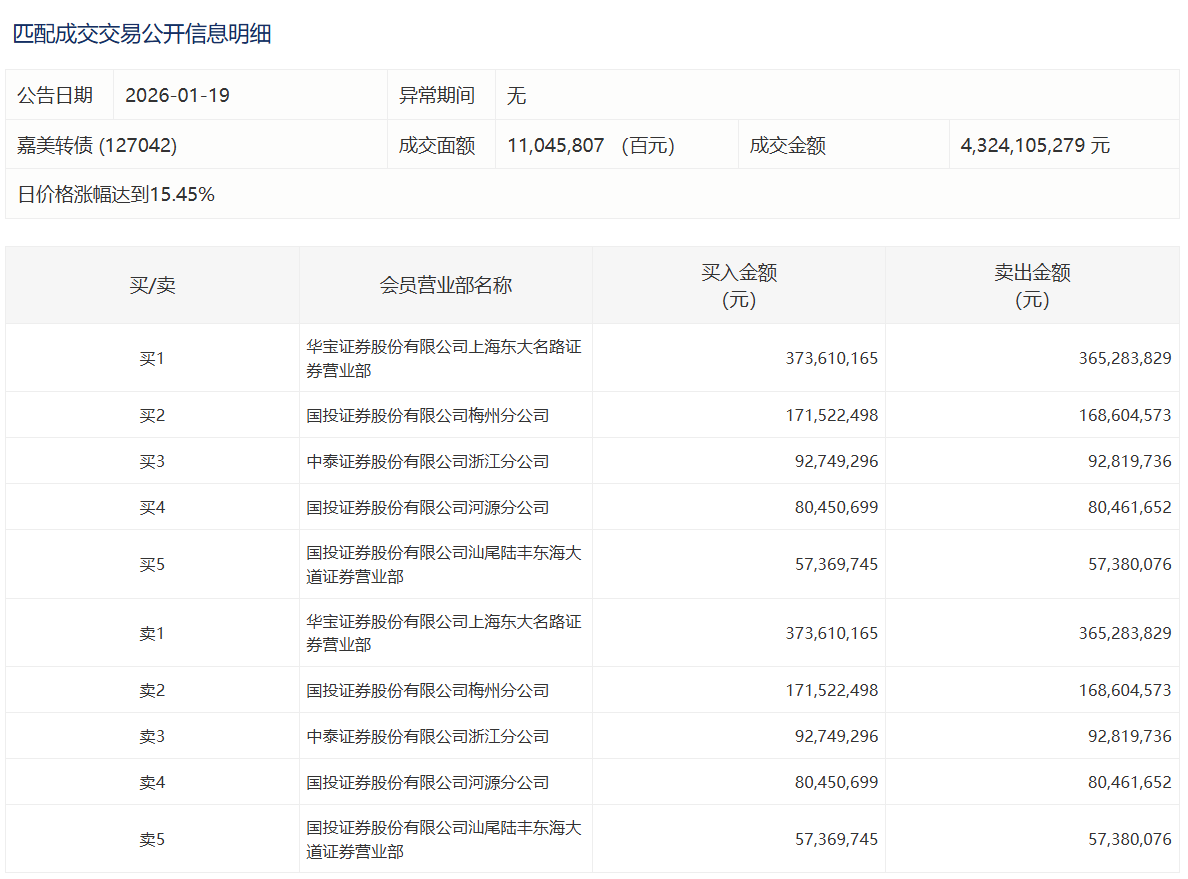The height and width of the screenshot is (879, 1188).
Task: Open 中泰证券浙江分公司 in the 买3 row
Action: point(428,461)
